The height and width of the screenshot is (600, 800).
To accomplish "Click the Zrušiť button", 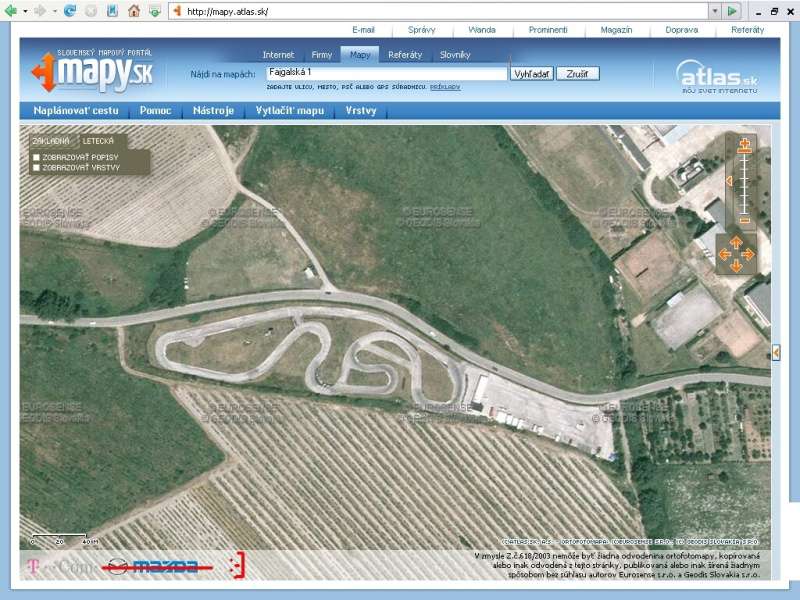I will point(577,73).
